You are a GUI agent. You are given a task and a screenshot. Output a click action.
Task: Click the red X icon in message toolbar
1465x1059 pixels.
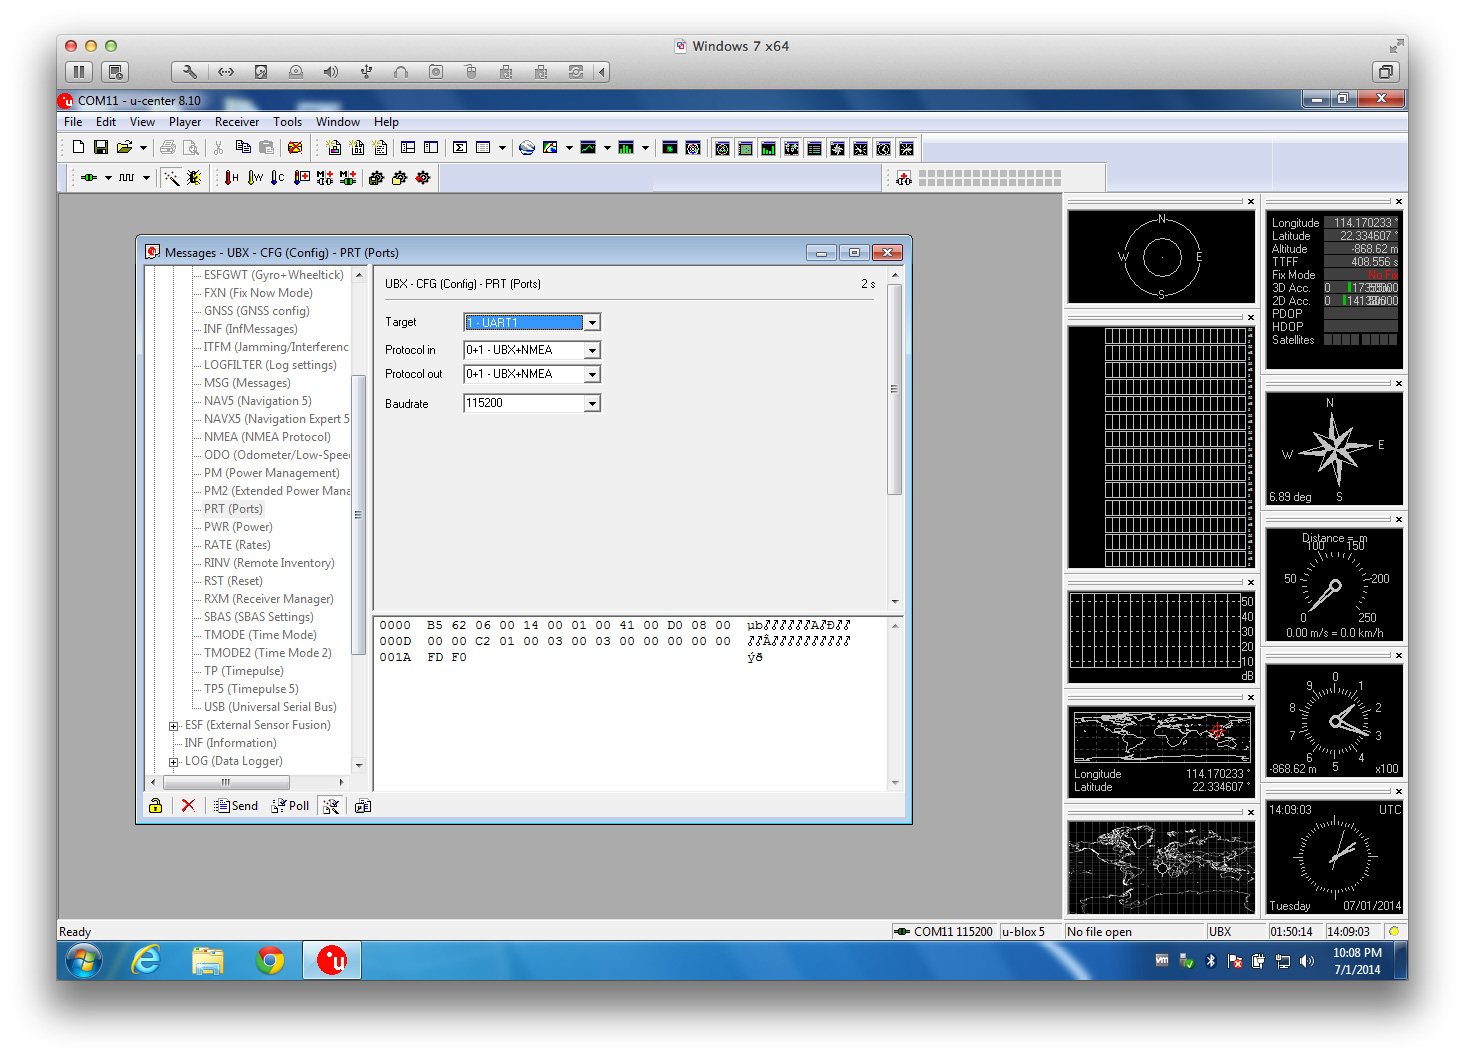tap(188, 805)
